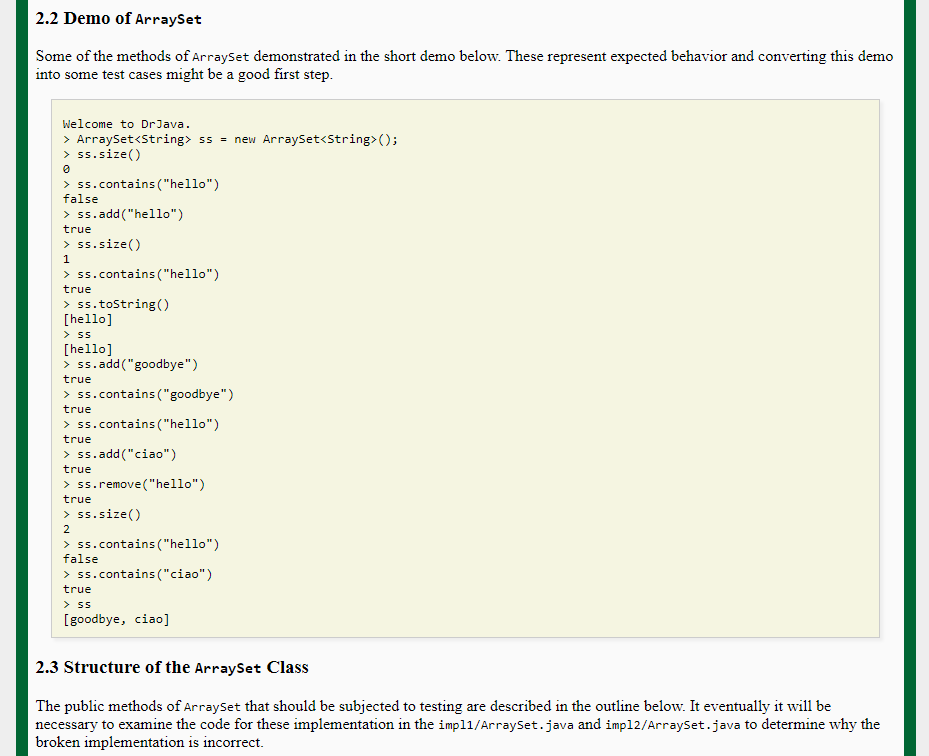Click the '2.3 Structure of the ArraySet Class' heading

point(172,668)
